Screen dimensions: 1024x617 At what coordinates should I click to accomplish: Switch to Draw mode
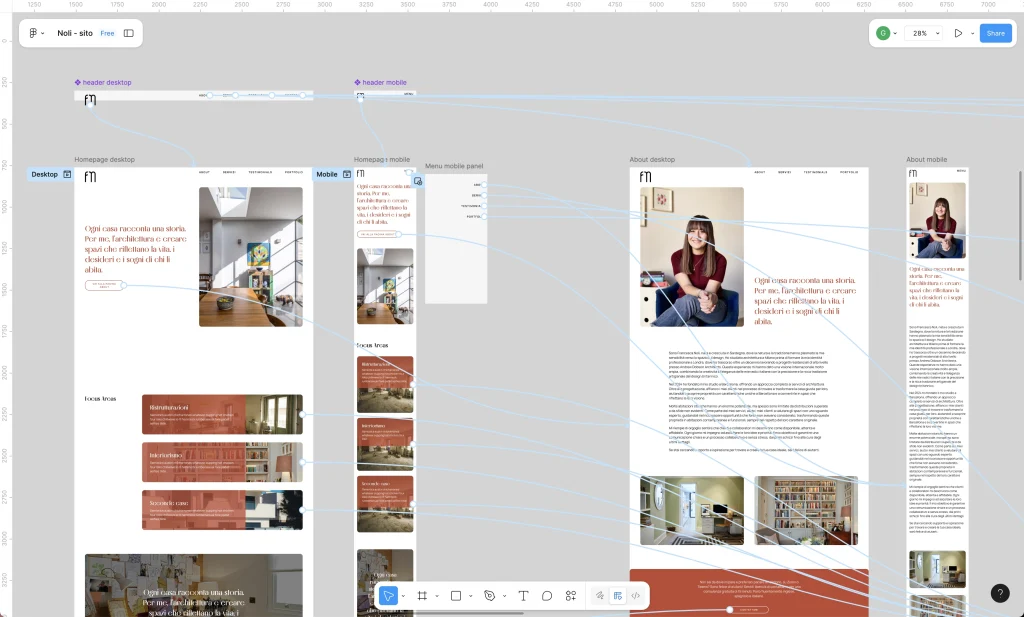pyautogui.click(x=600, y=596)
